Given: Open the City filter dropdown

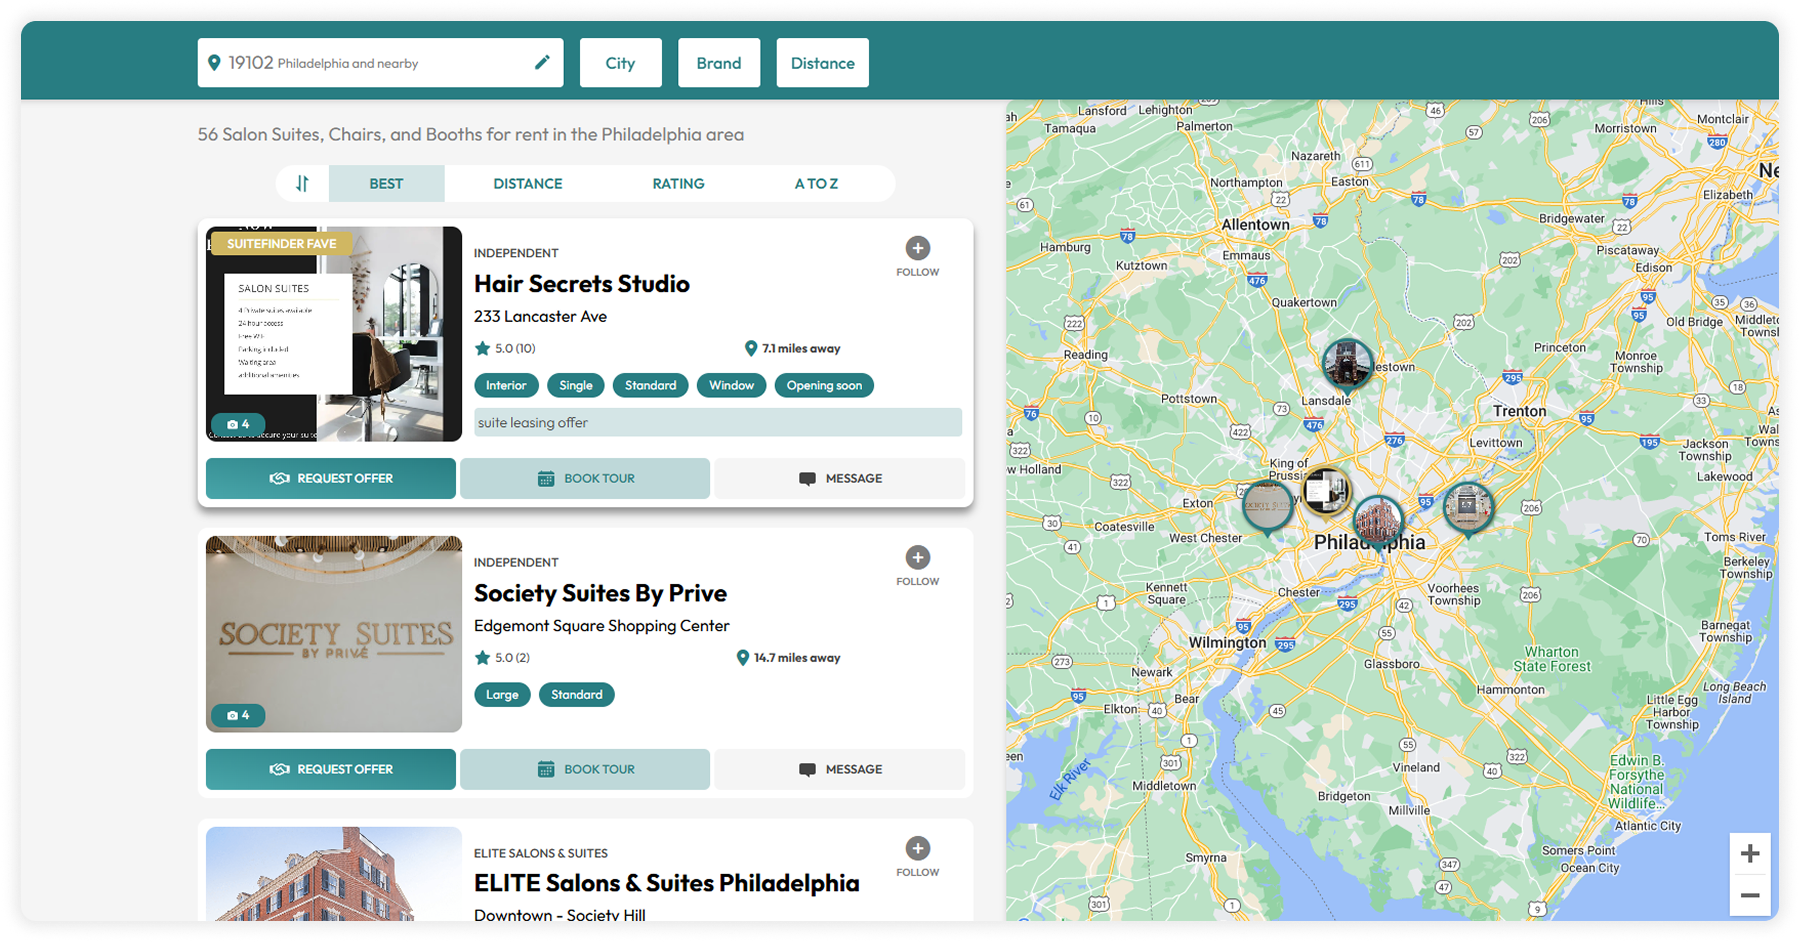Looking at the screenshot, I should [620, 63].
